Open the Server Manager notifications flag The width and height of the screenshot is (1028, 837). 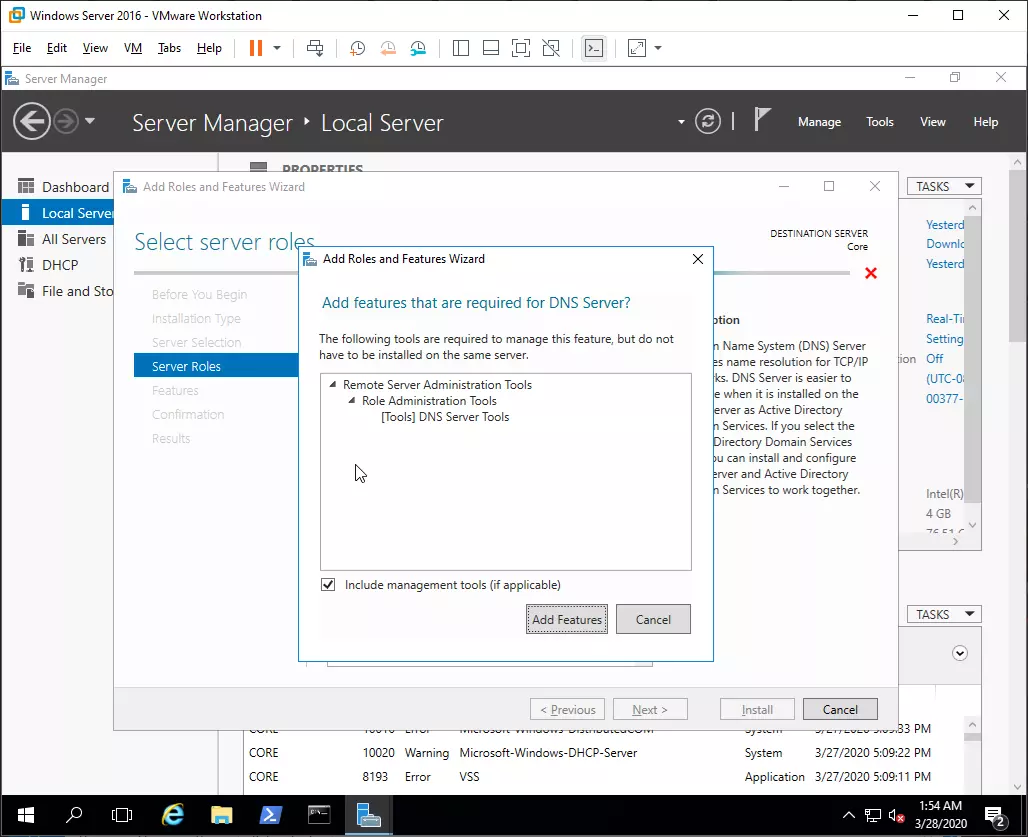pos(761,120)
